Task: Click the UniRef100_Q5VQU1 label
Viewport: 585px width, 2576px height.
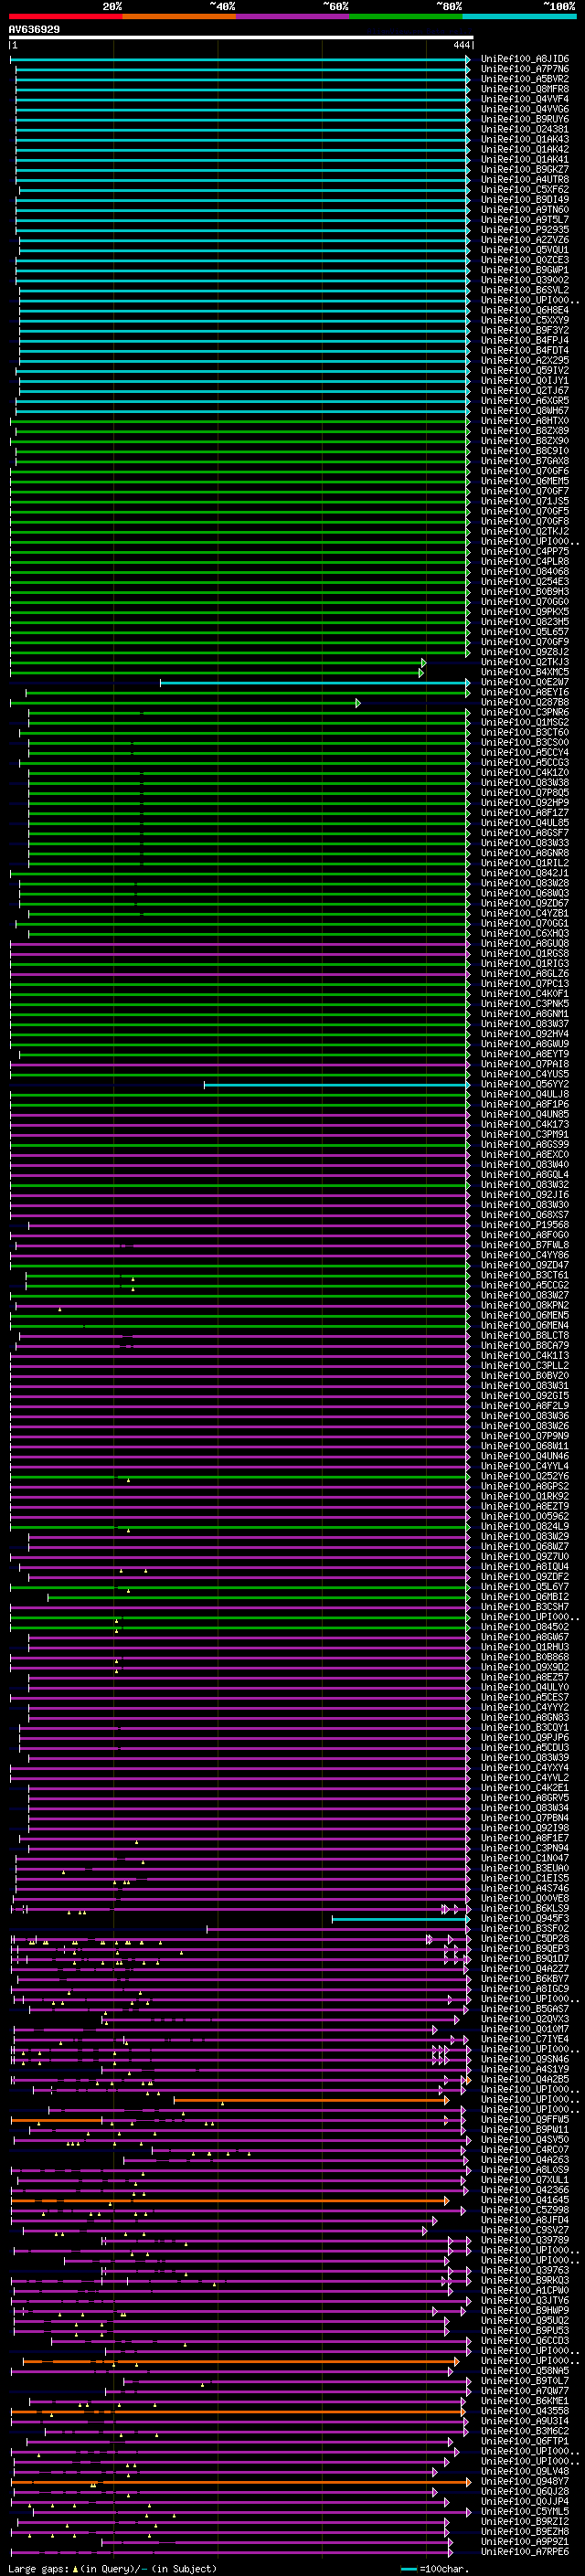Action: (525, 250)
